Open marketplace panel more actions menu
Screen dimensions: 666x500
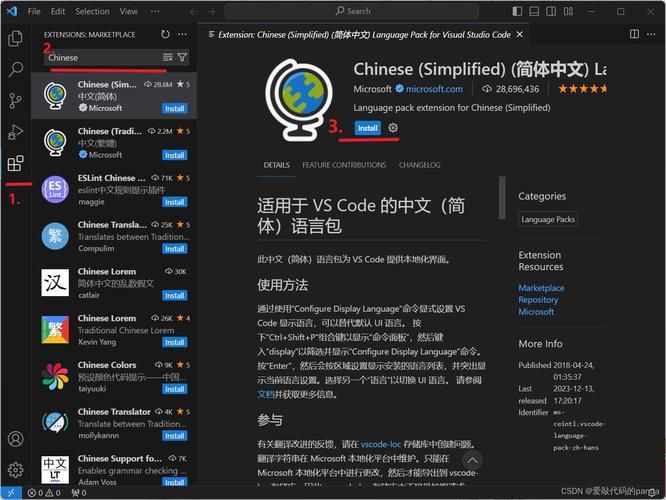[182, 34]
